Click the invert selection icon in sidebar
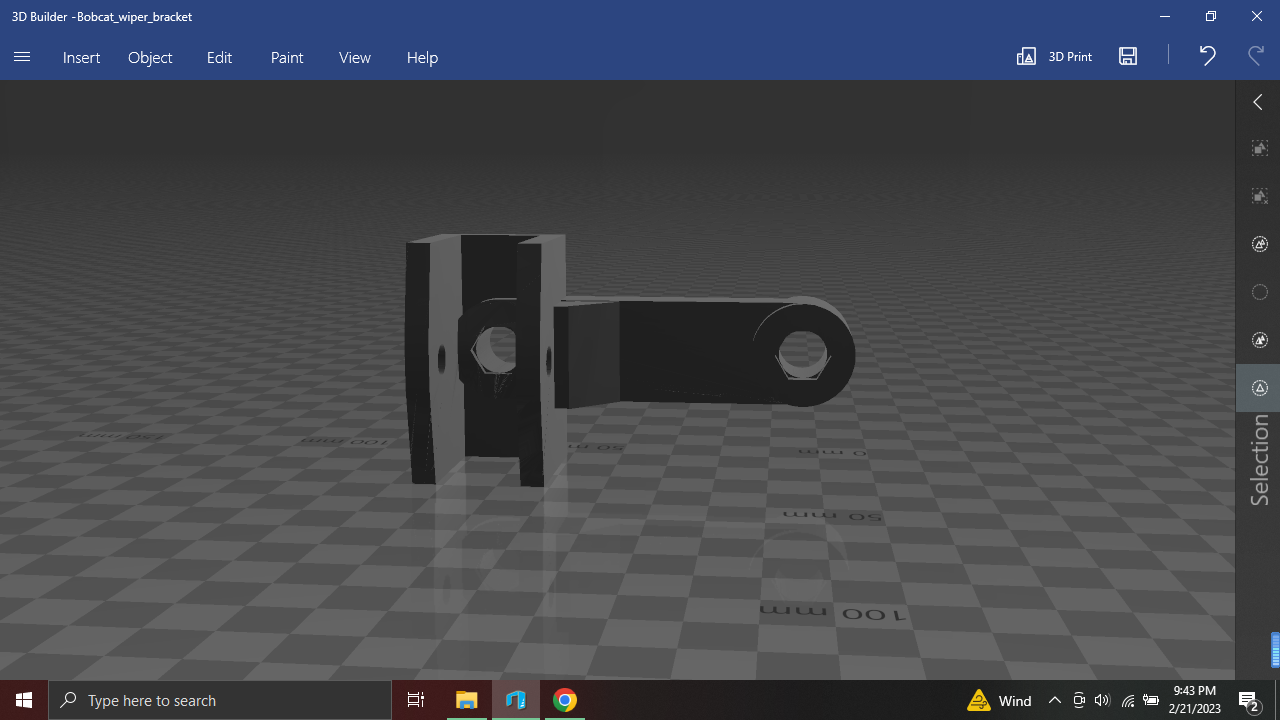This screenshot has height=720, width=1280. tap(1259, 244)
